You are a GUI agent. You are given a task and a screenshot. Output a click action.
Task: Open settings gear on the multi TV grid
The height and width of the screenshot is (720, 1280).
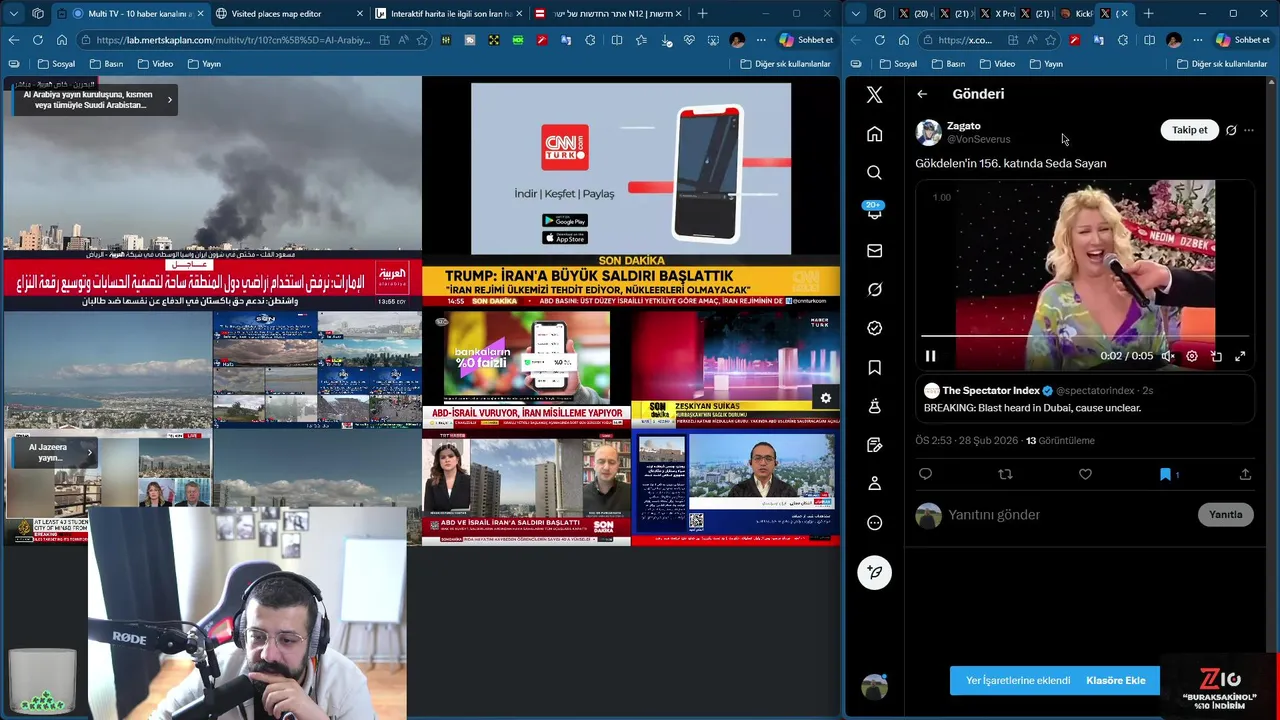(825, 398)
